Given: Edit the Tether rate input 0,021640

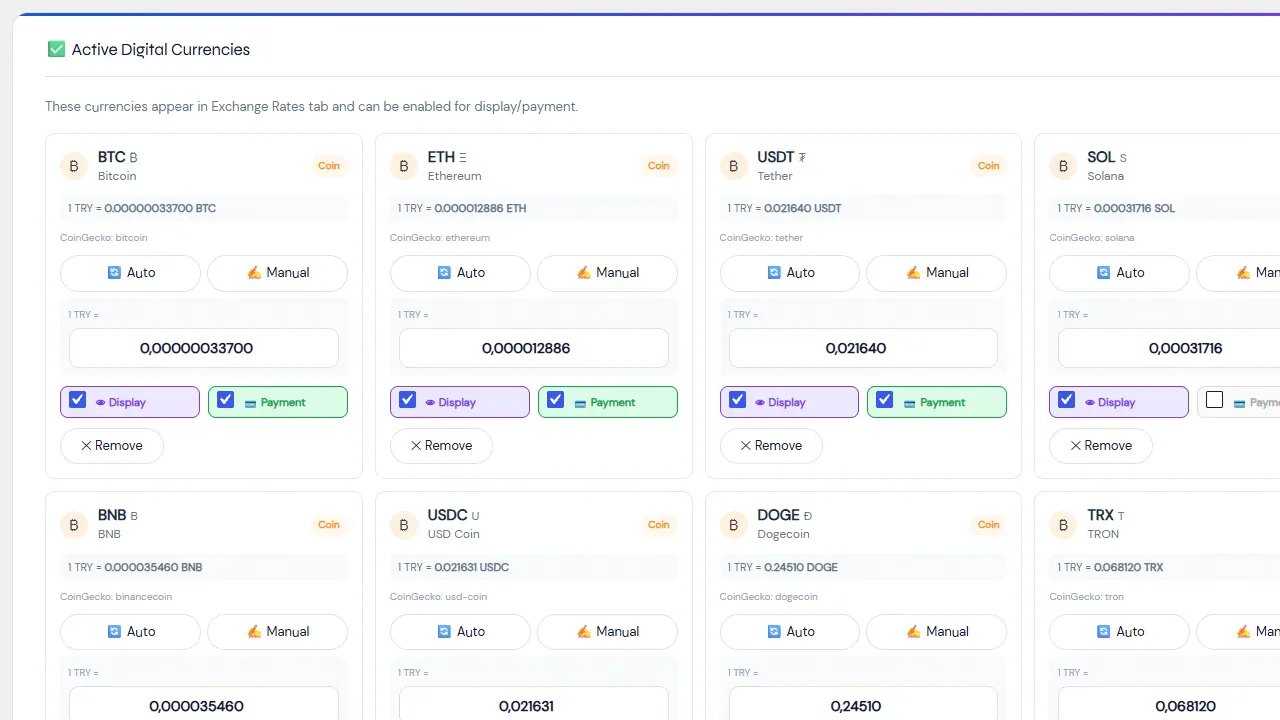Looking at the screenshot, I should (863, 348).
